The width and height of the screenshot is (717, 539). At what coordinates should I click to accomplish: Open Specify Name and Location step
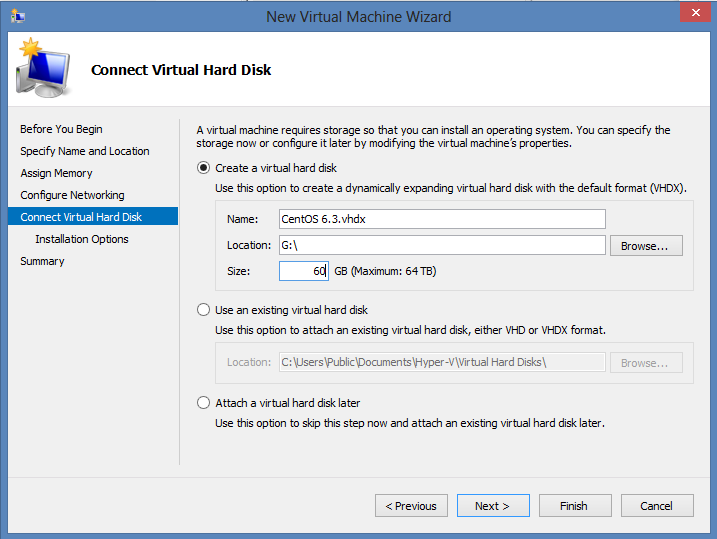click(x=85, y=151)
